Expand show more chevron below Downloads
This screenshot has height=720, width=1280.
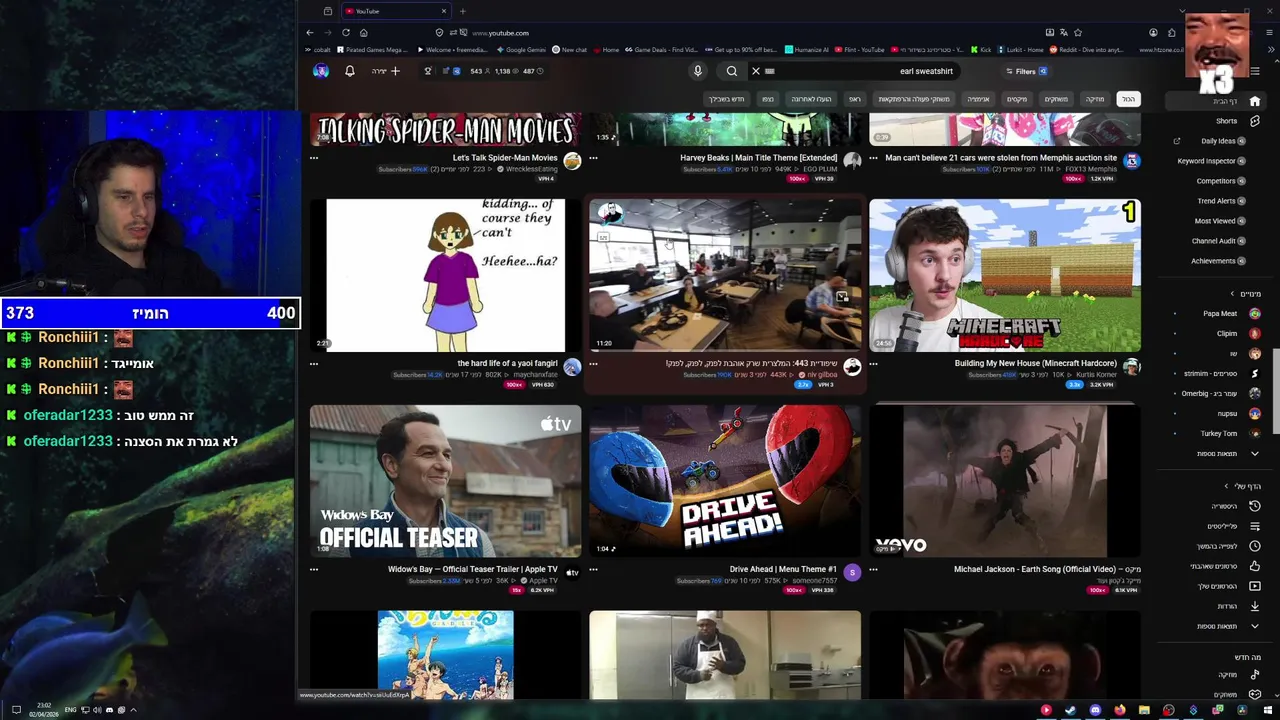click(1255, 626)
